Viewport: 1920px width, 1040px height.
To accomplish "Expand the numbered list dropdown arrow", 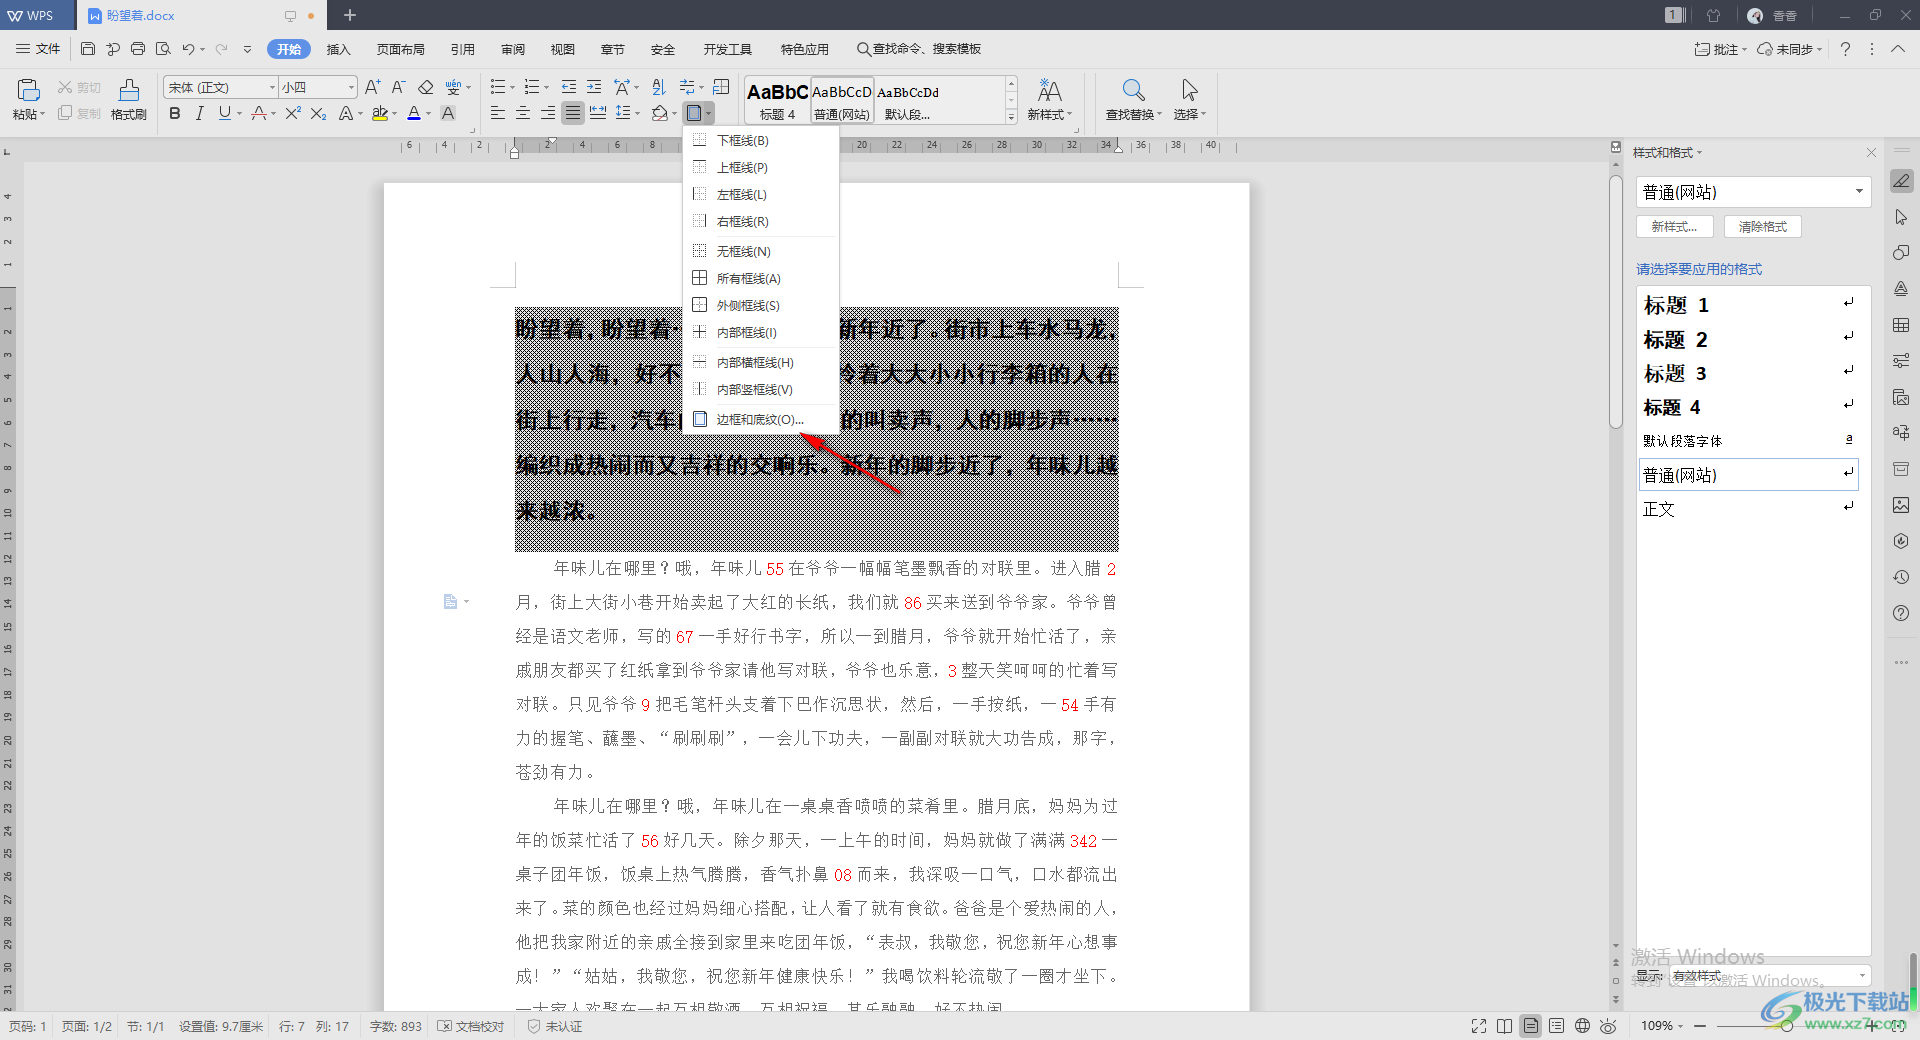I will click(546, 88).
